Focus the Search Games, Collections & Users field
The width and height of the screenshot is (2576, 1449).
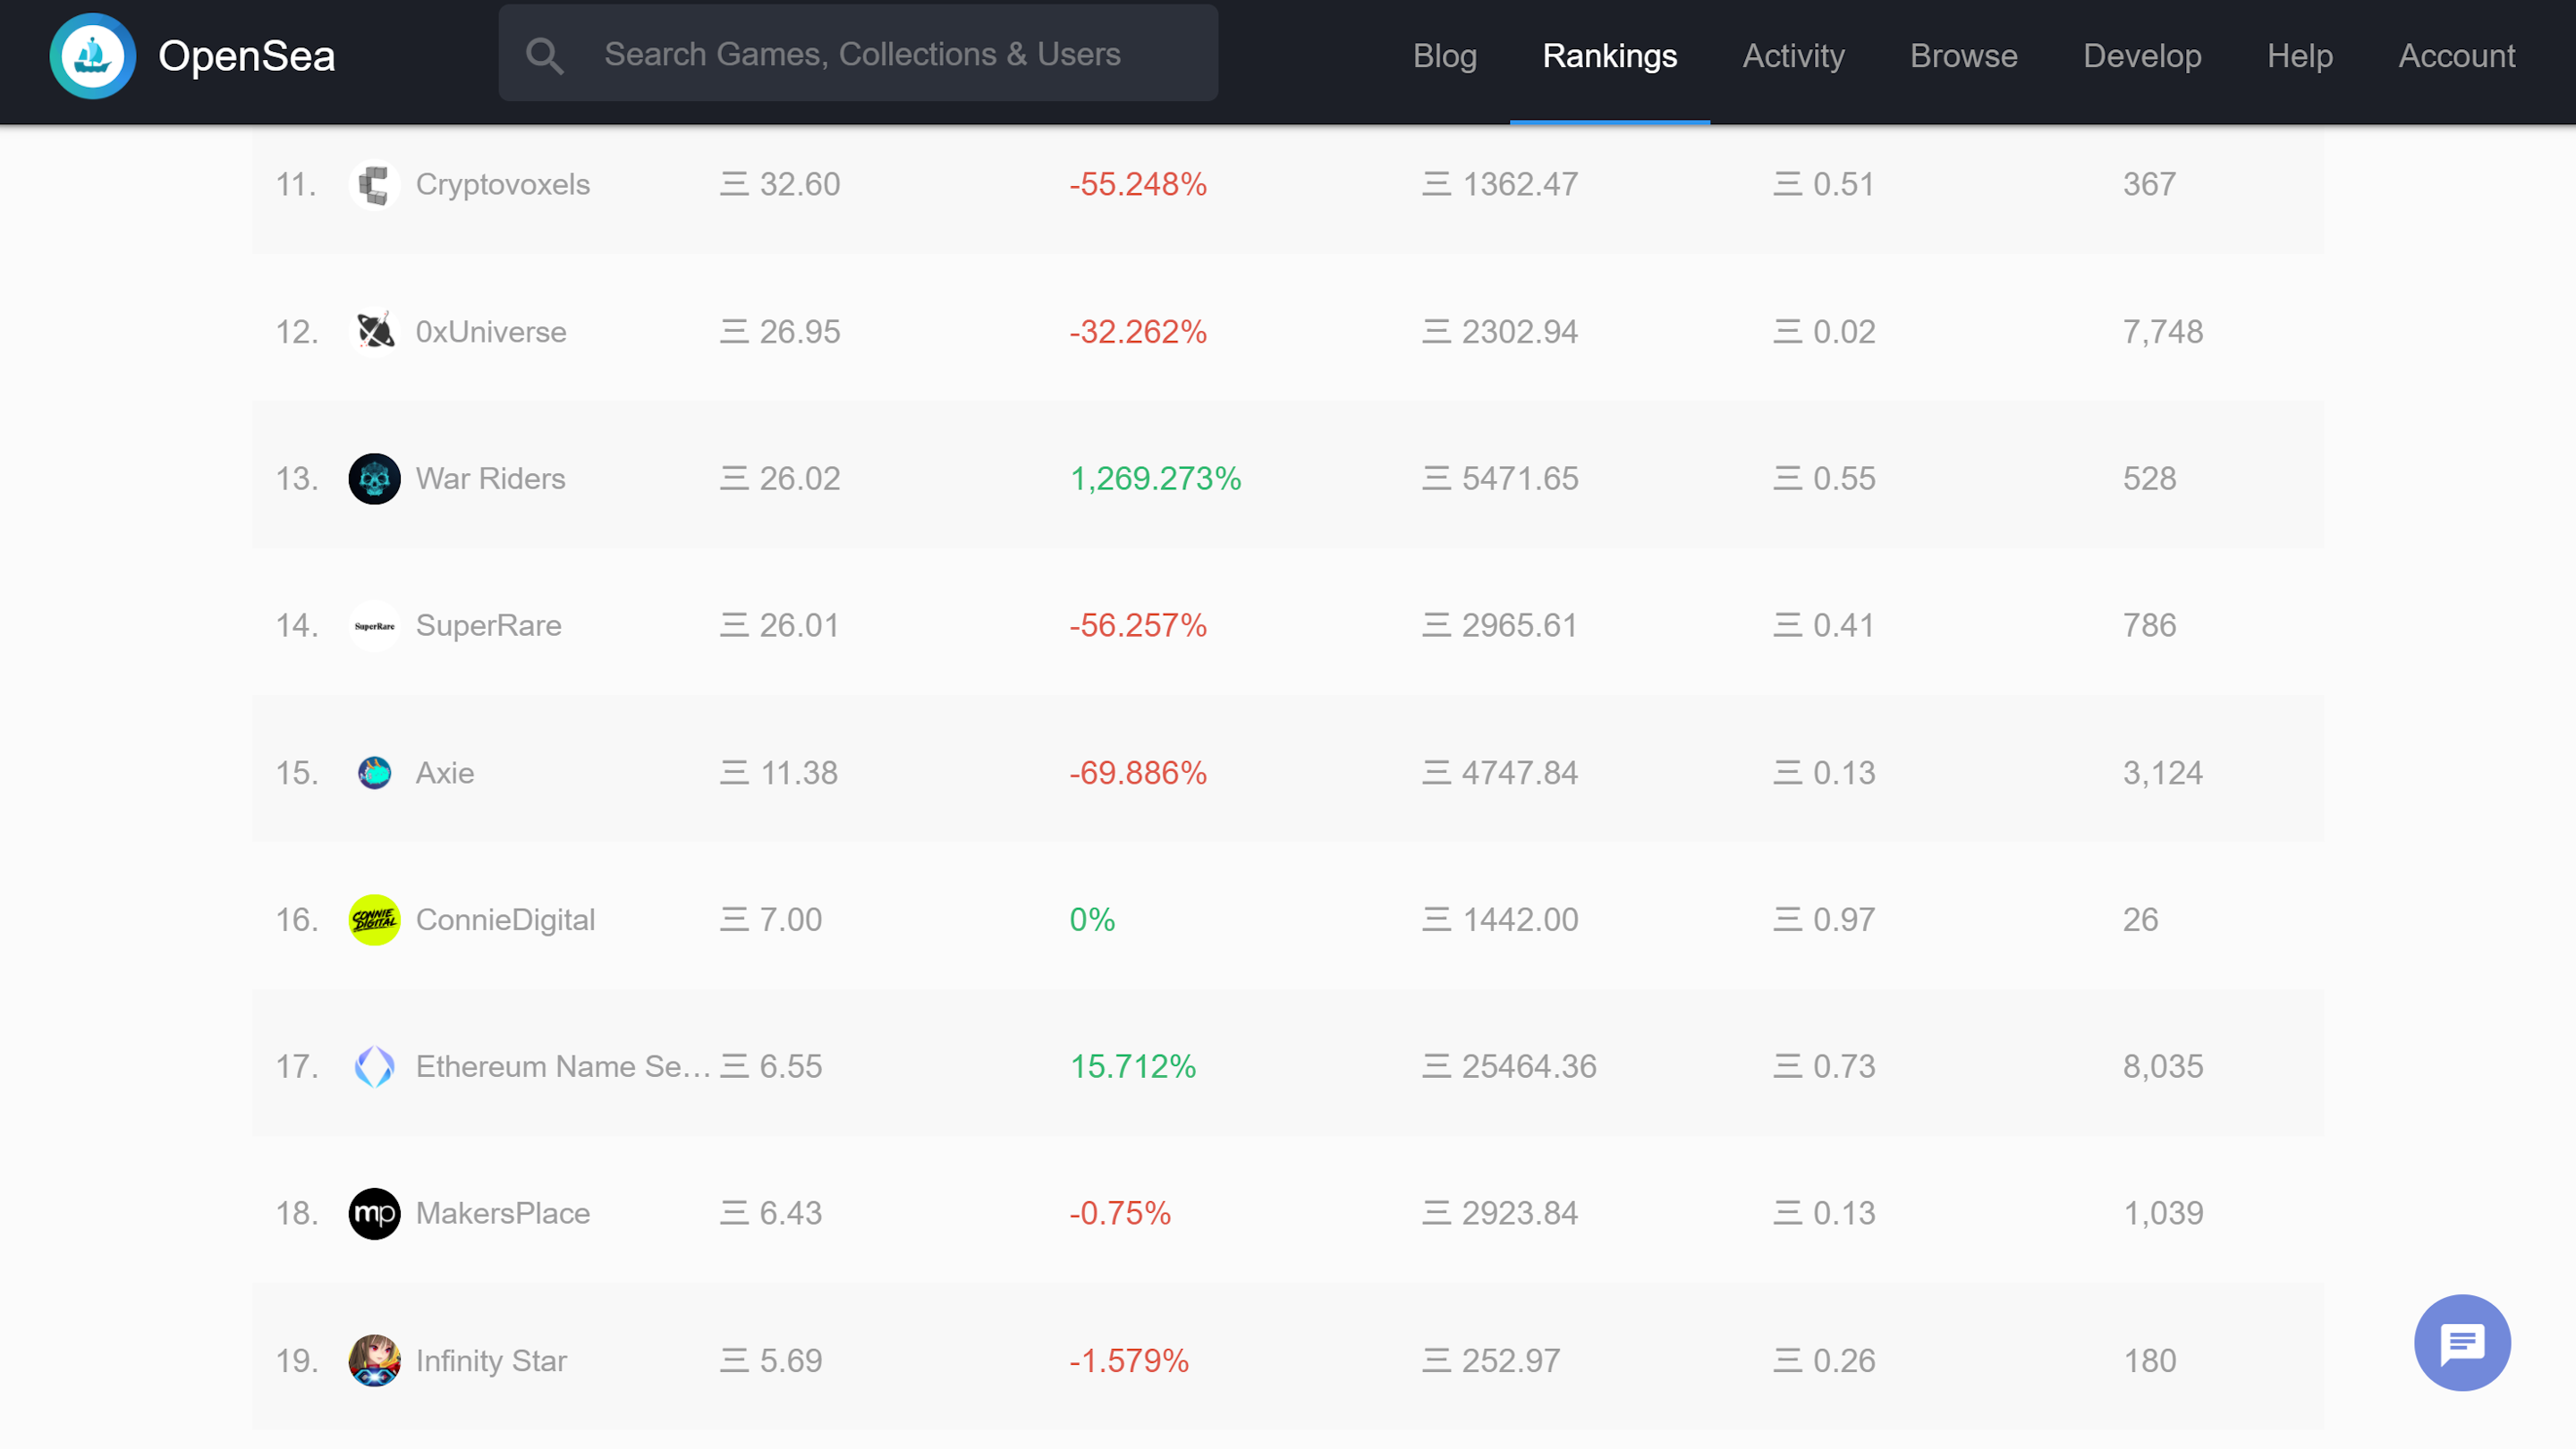pyautogui.click(x=858, y=53)
